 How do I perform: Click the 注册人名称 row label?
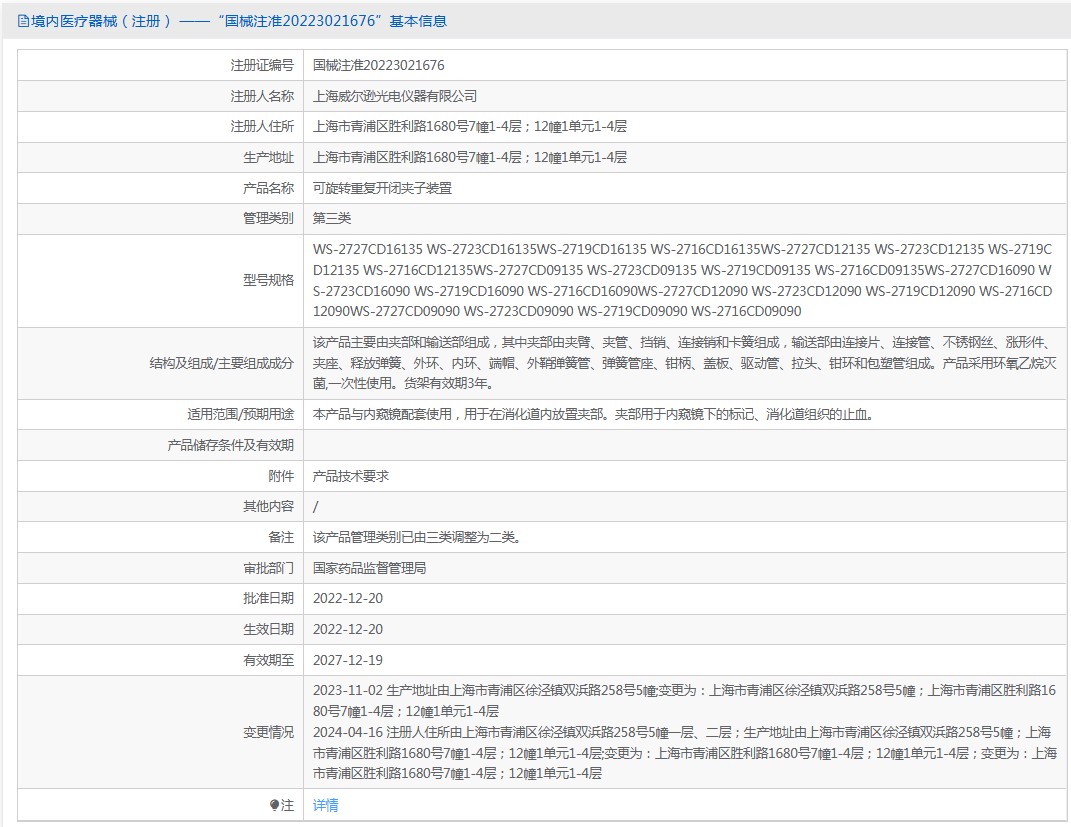pyautogui.click(x=262, y=96)
